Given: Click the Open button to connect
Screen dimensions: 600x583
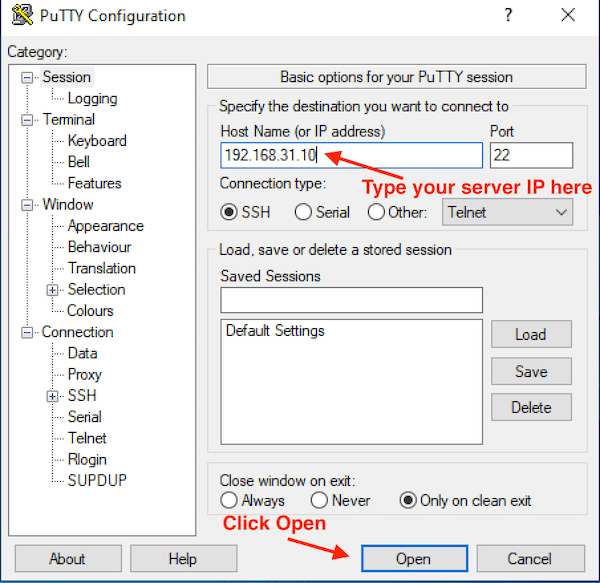Looking at the screenshot, I should (x=413, y=558).
